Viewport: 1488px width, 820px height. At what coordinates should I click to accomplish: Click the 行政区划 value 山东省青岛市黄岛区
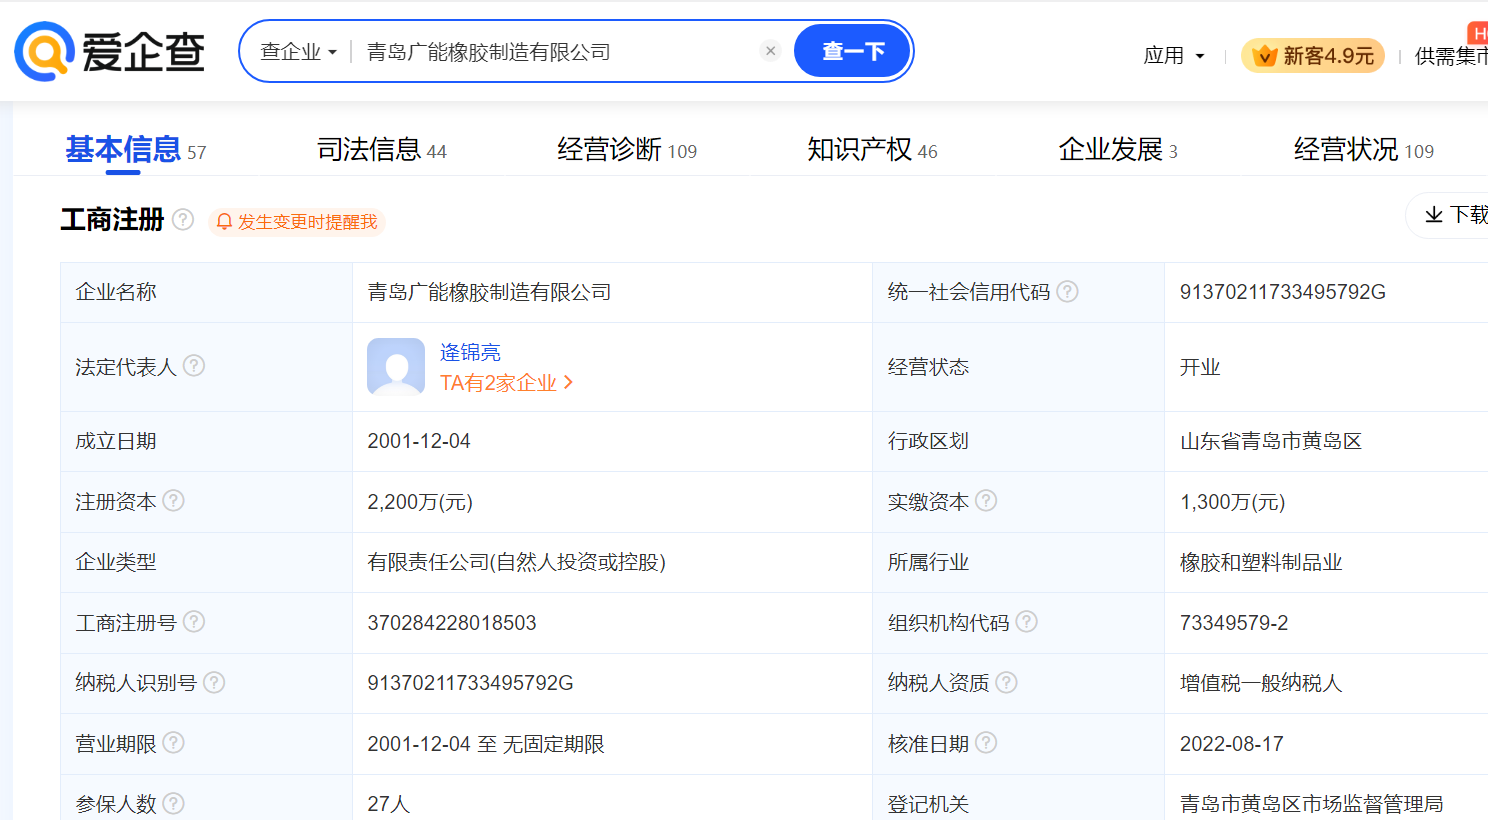(1271, 441)
